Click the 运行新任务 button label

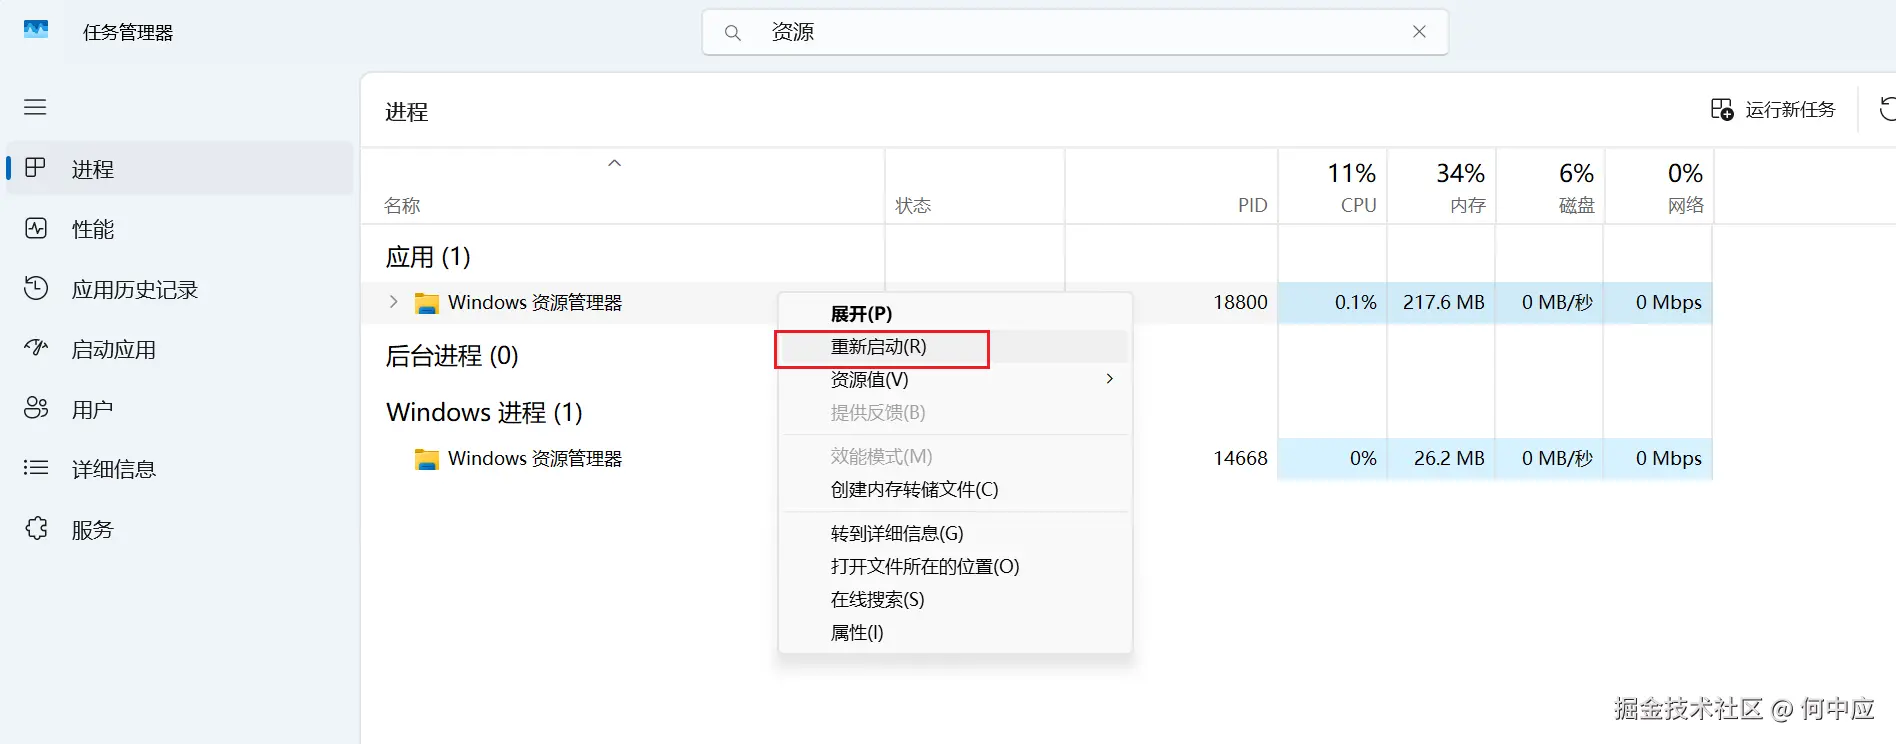tap(1790, 109)
